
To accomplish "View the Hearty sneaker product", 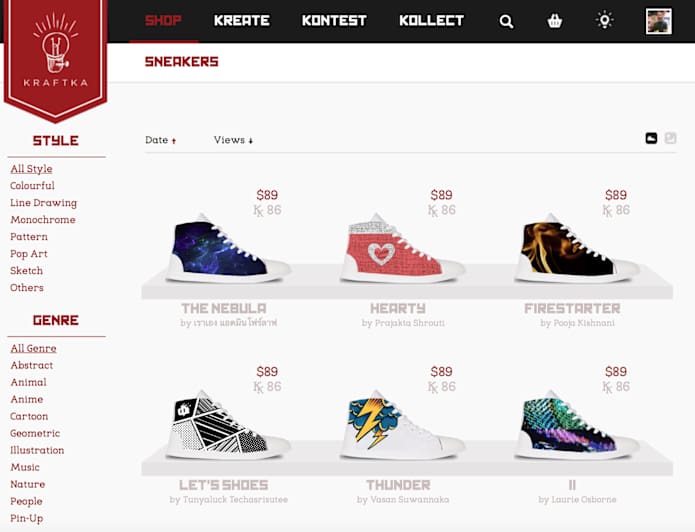I will (402, 248).
